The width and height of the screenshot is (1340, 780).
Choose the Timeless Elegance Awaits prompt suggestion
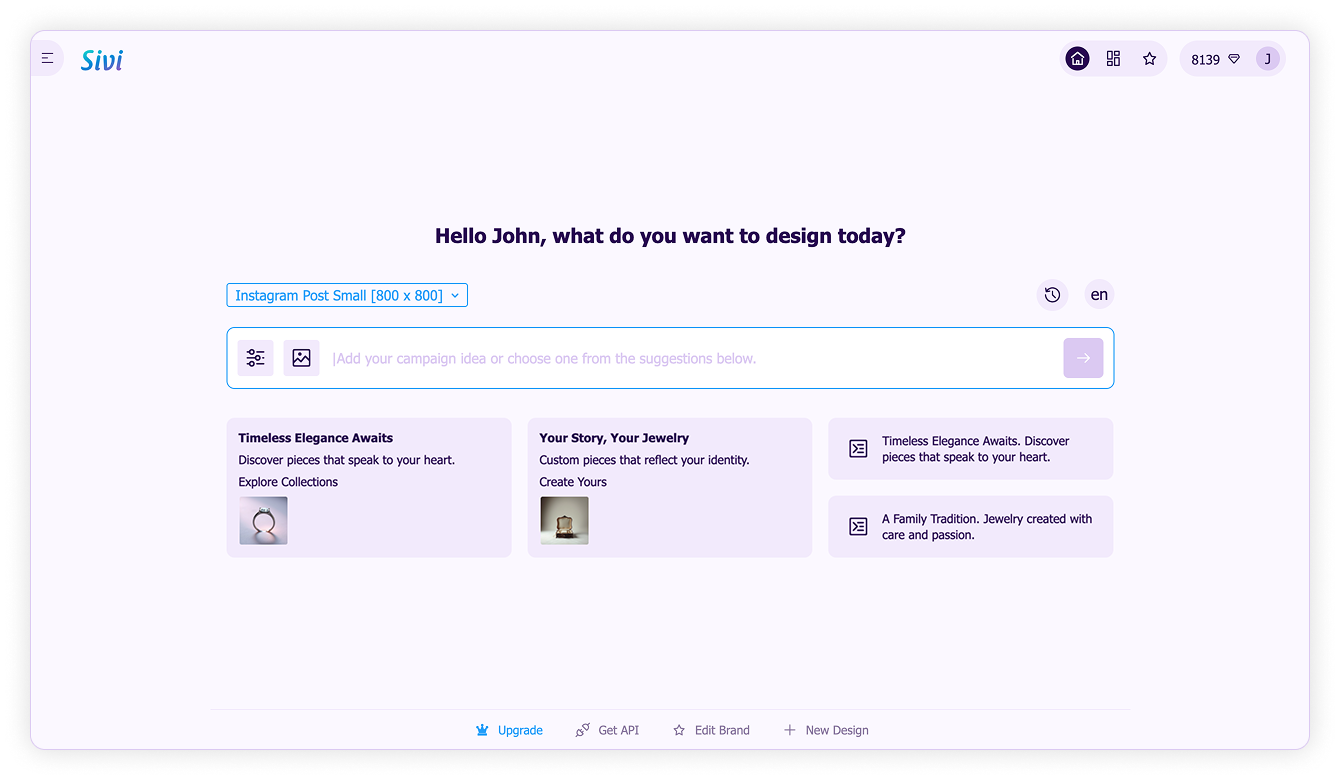click(970, 449)
